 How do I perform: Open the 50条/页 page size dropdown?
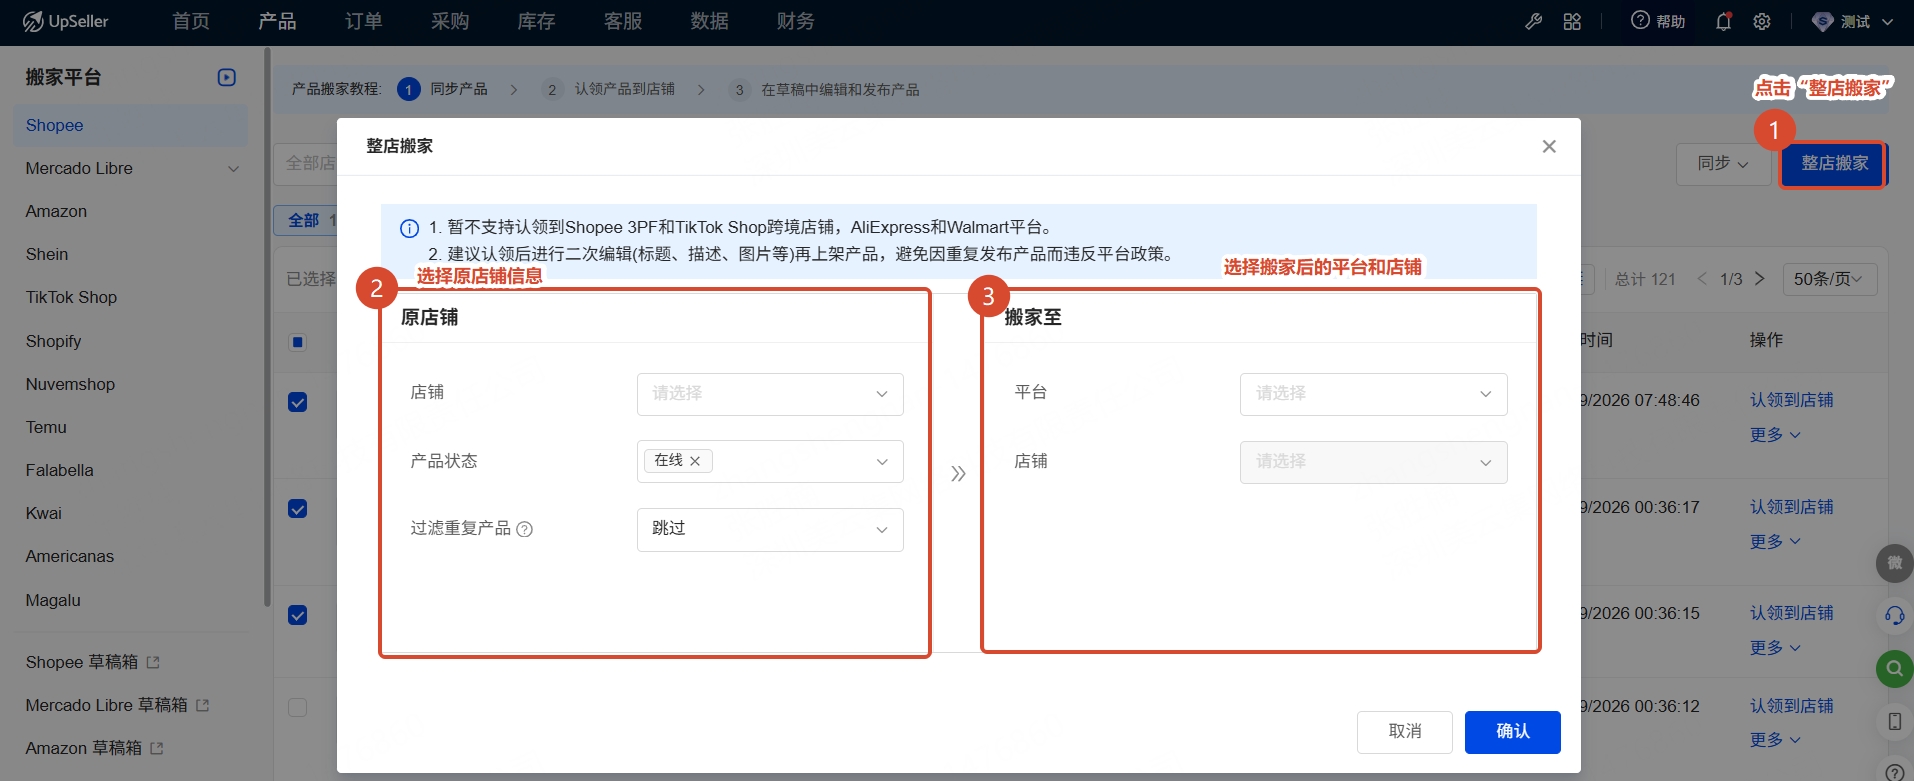pyautogui.click(x=1830, y=279)
